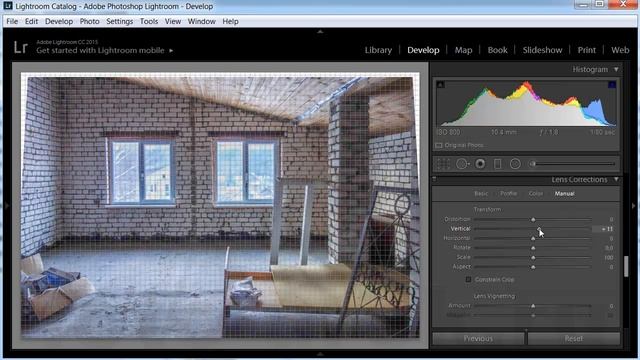
Task: Switch to the Slideshow module
Action: pyautogui.click(x=542, y=50)
